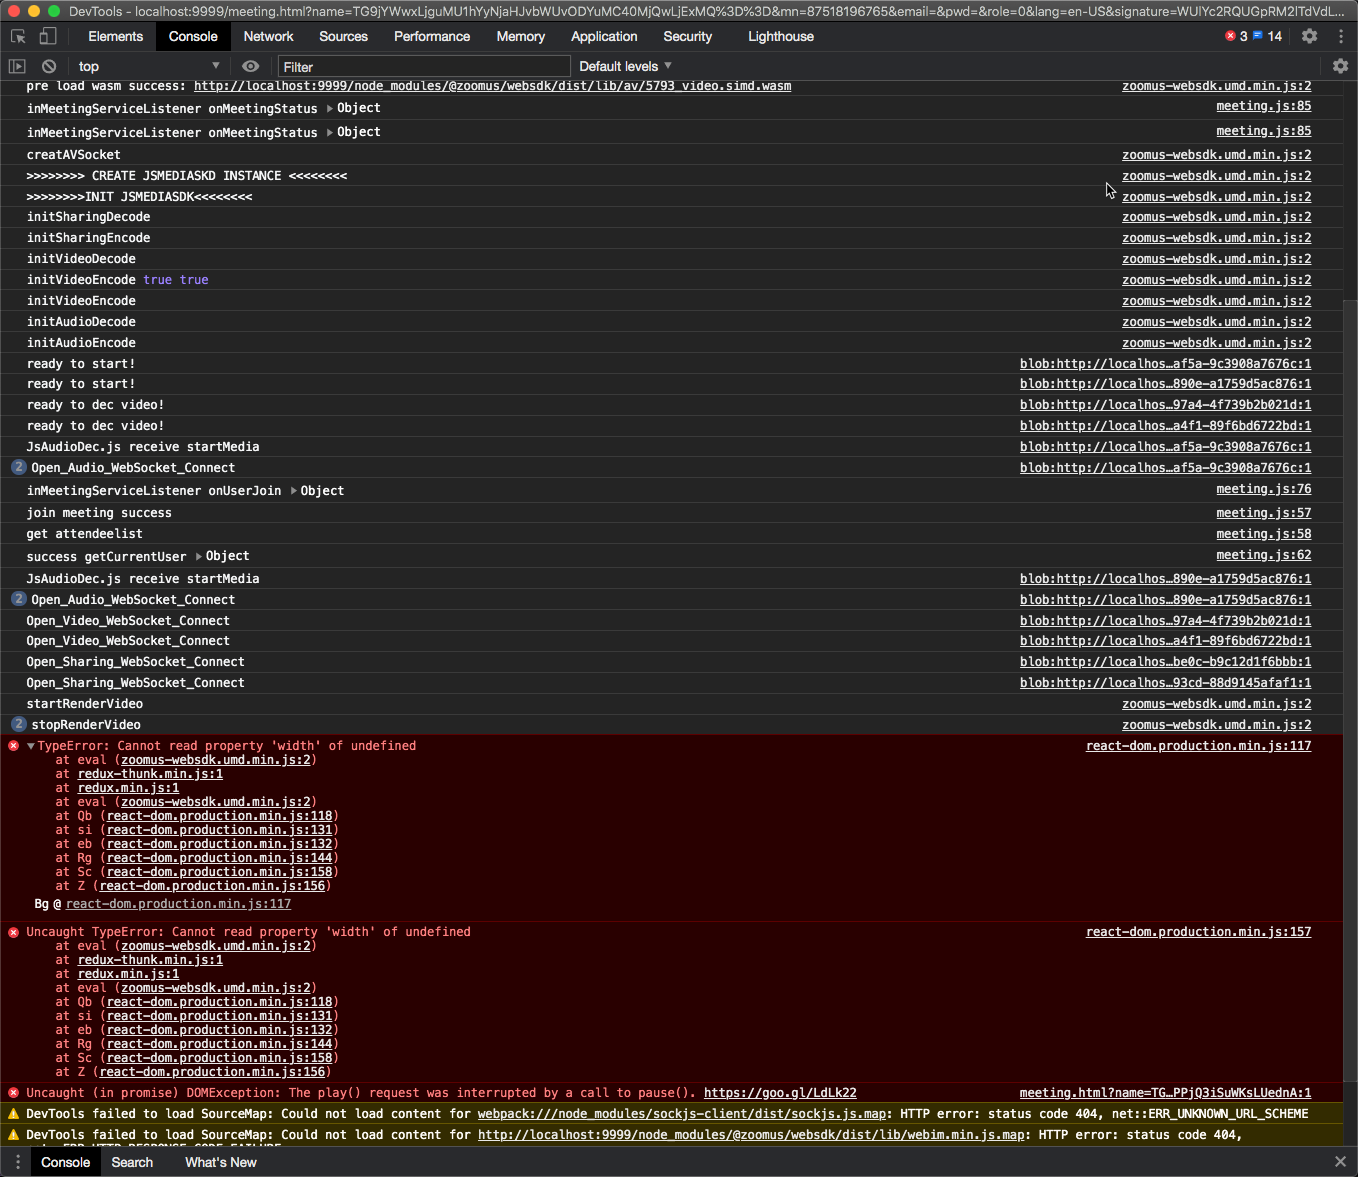This screenshot has height=1177, width=1358.
Task: Switch to the Elements tab
Action: [116, 36]
